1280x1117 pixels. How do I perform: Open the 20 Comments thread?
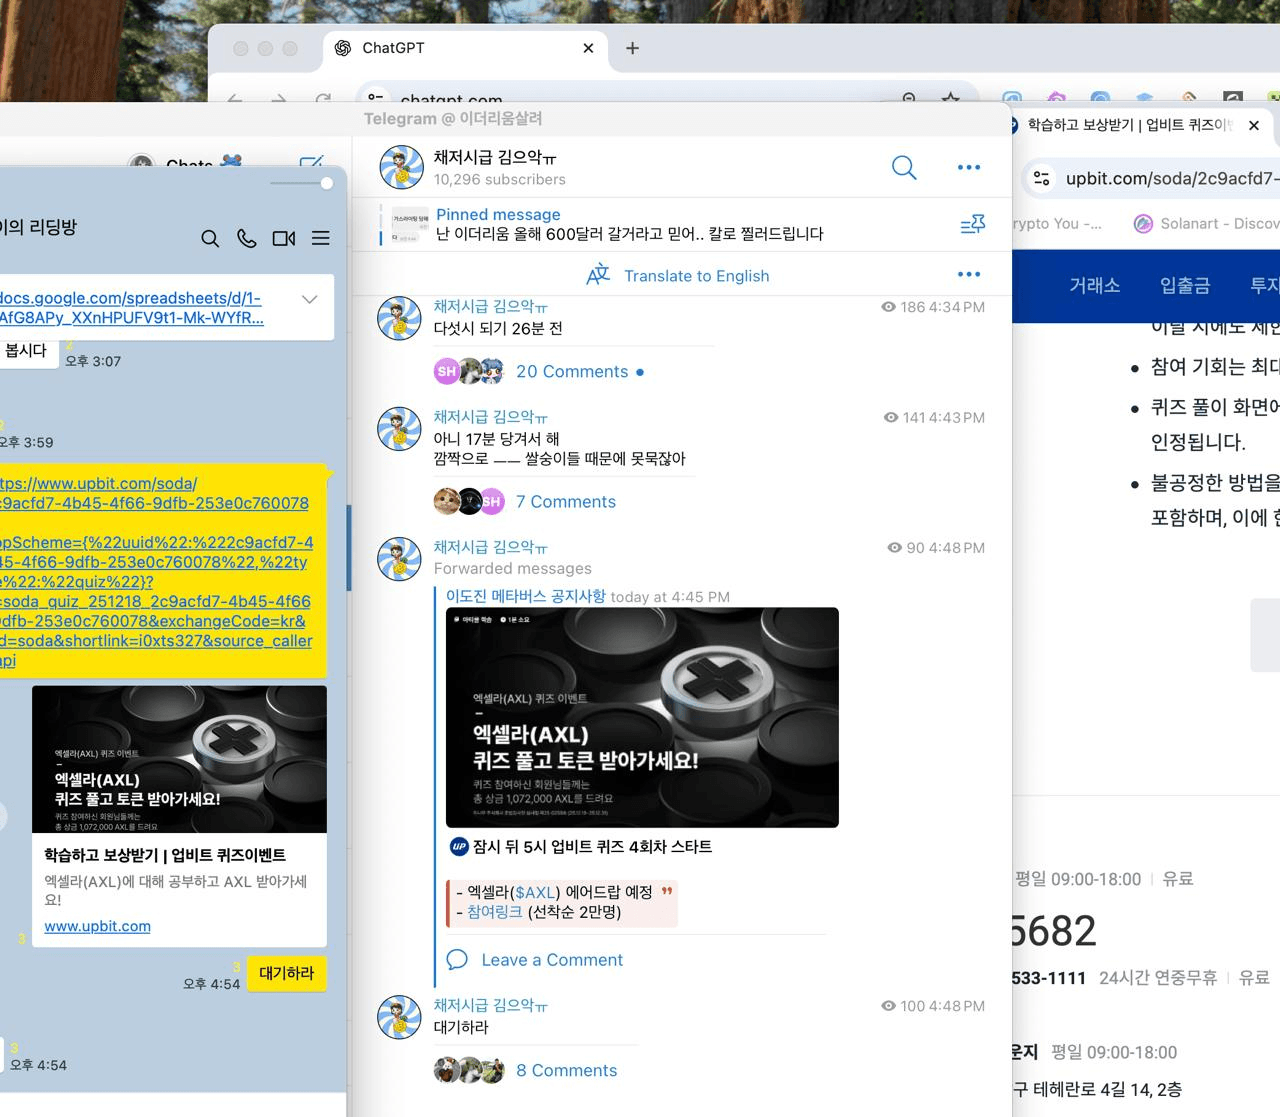coord(572,372)
